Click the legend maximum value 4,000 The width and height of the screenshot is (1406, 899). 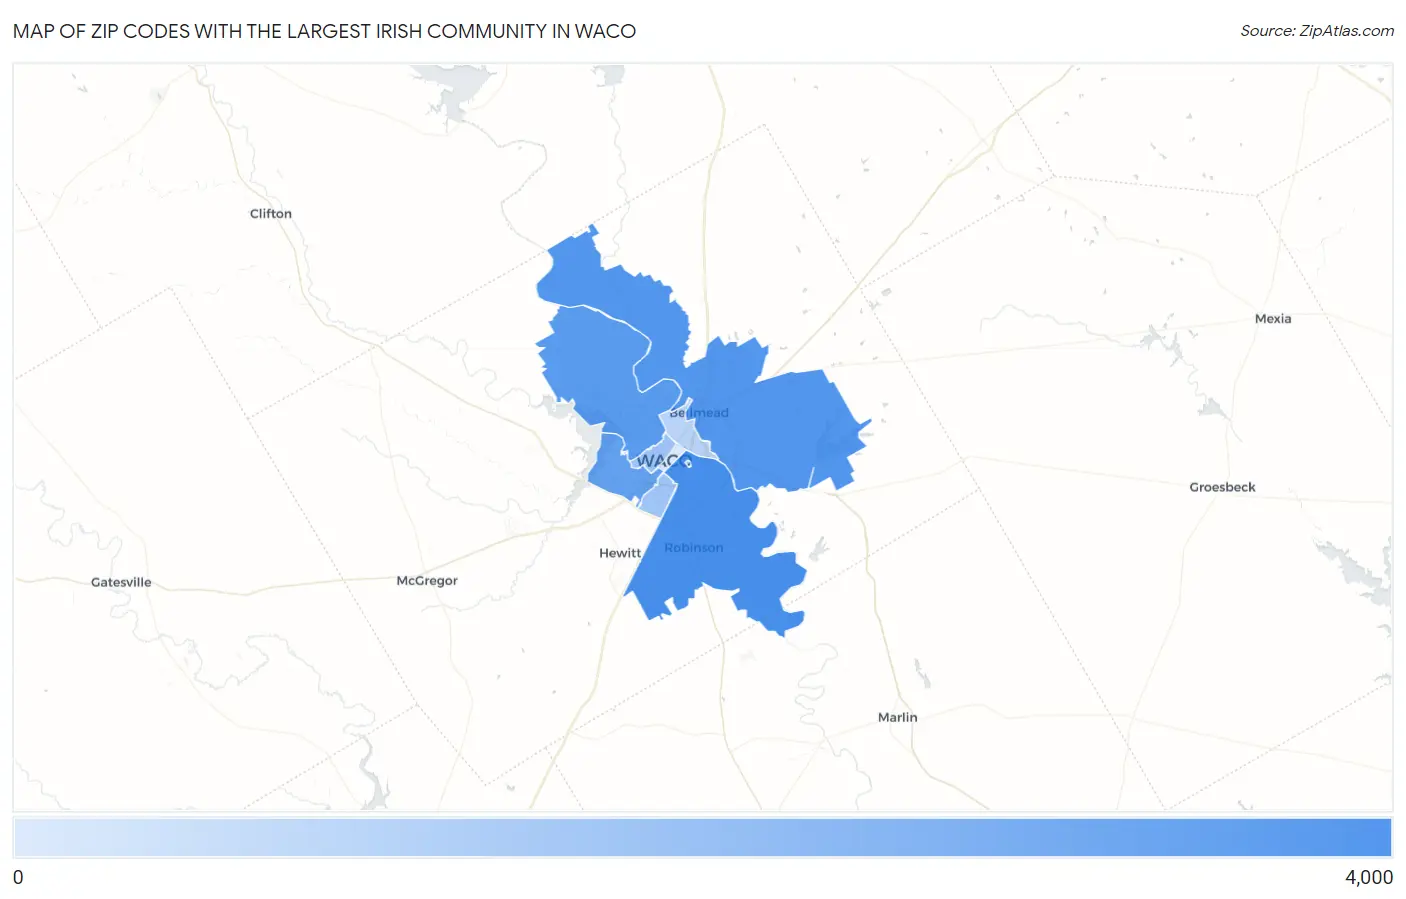pyautogui.click(x=1368, y=877)
